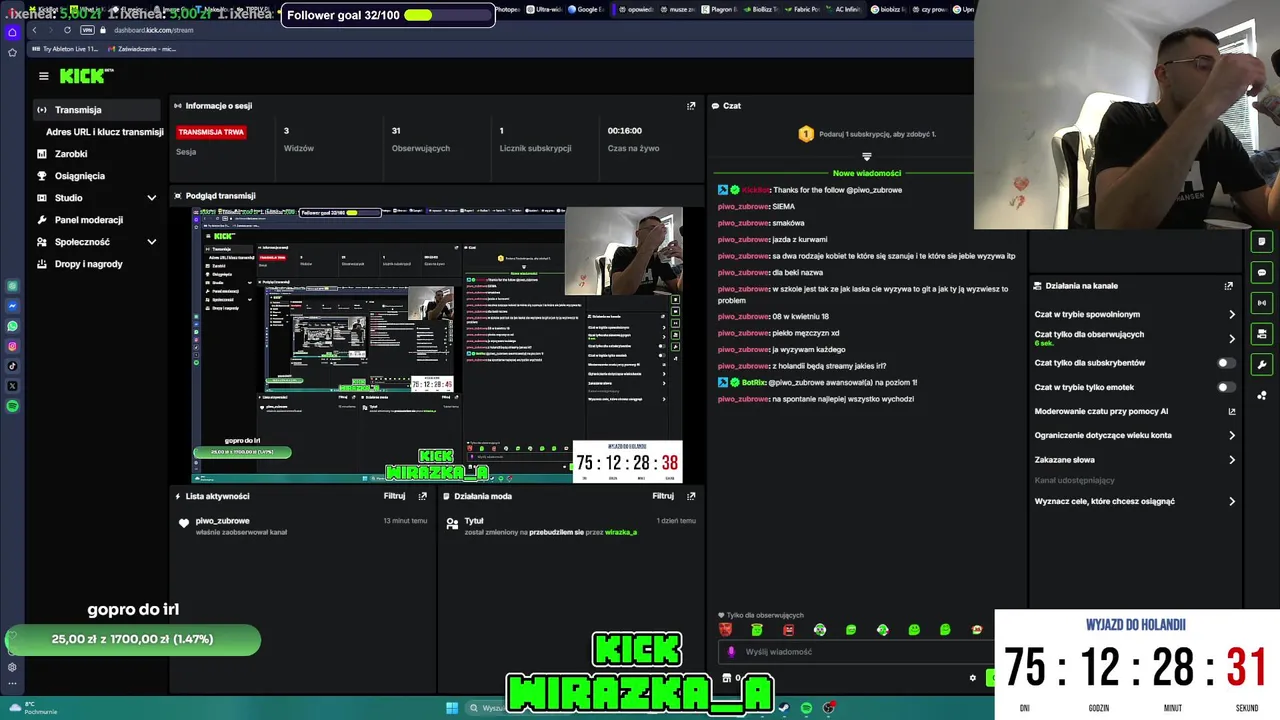This screenshot has width=1280, height=720.
Task: Open WhatsApp in browser sidebar
Action: tap(12, 326)
